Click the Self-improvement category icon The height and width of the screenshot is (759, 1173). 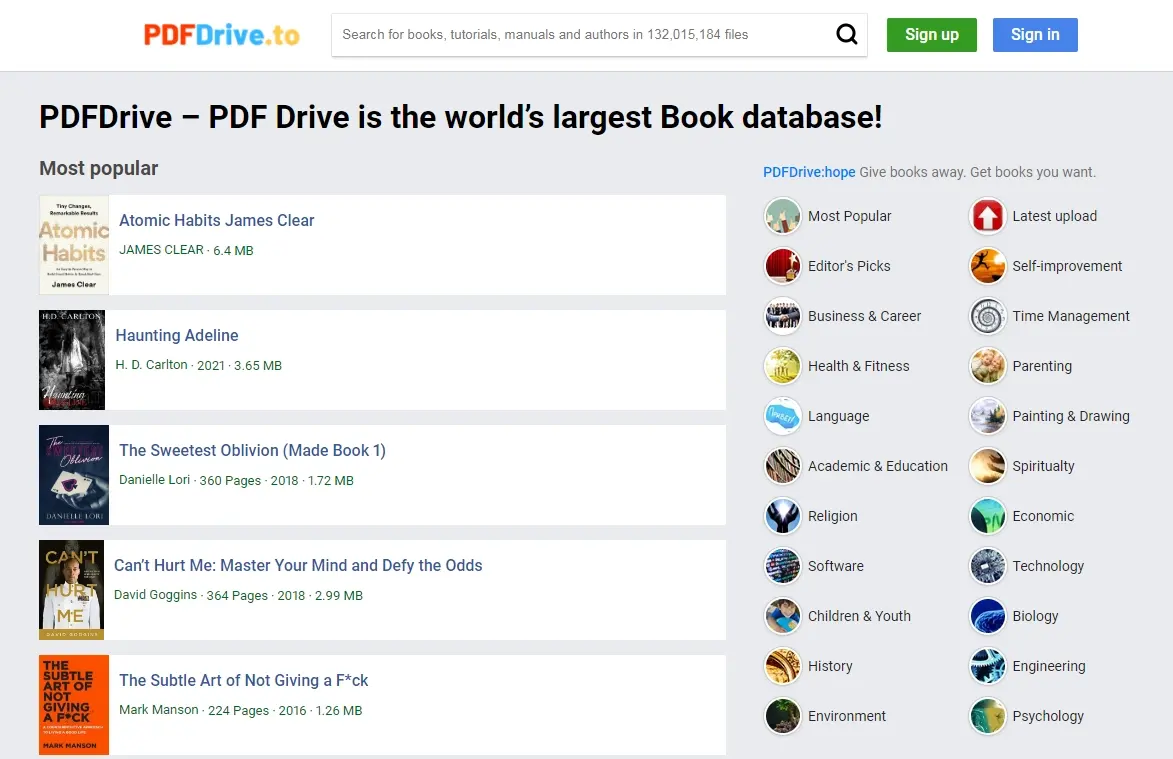point(987,266)
